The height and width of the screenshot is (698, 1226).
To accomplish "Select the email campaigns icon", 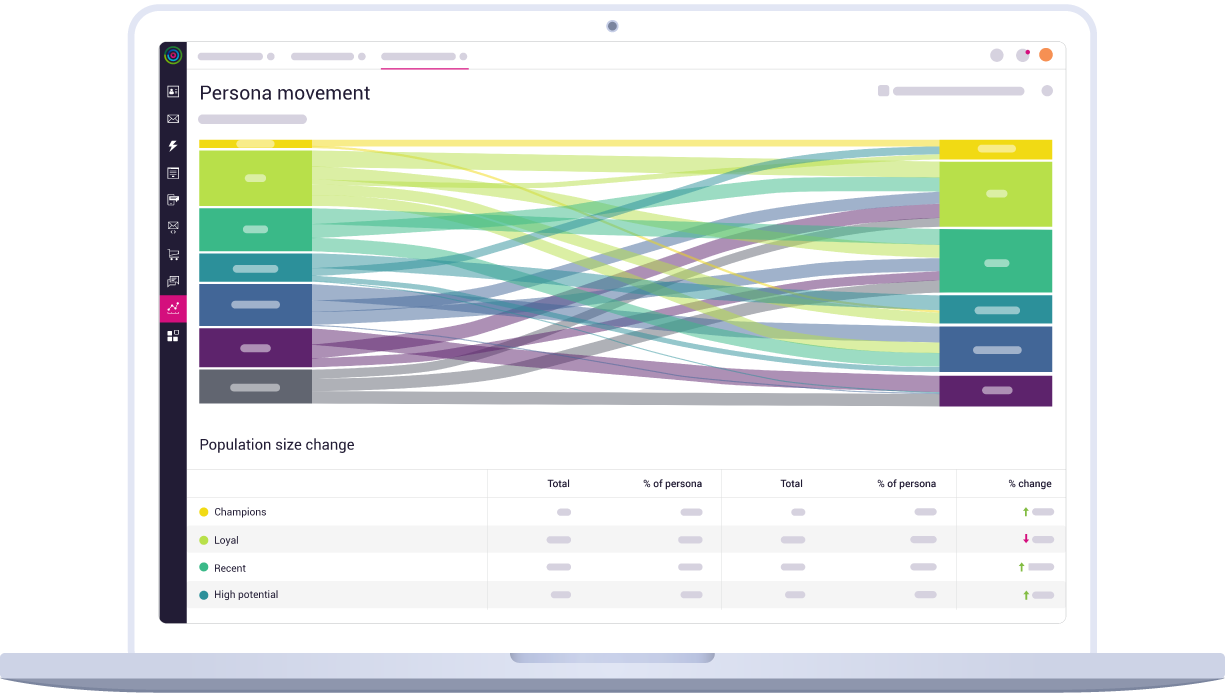I will pyautogui.click(x=172, y=118).
